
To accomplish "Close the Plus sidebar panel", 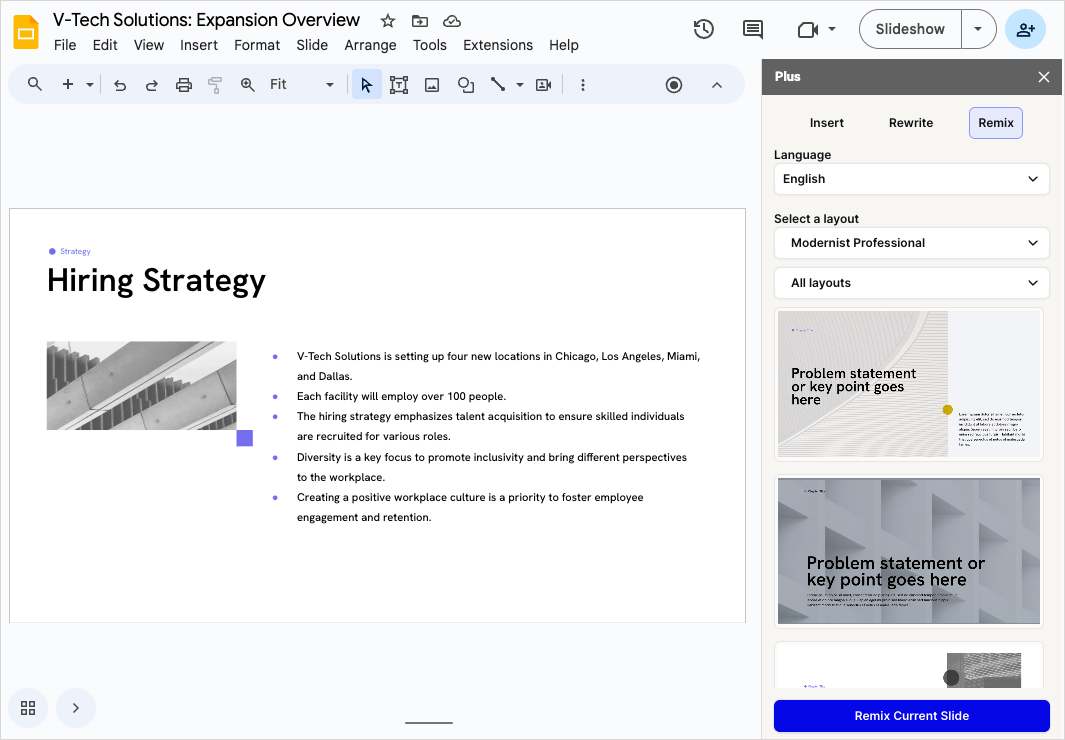I will click(x=1044, y=77).
